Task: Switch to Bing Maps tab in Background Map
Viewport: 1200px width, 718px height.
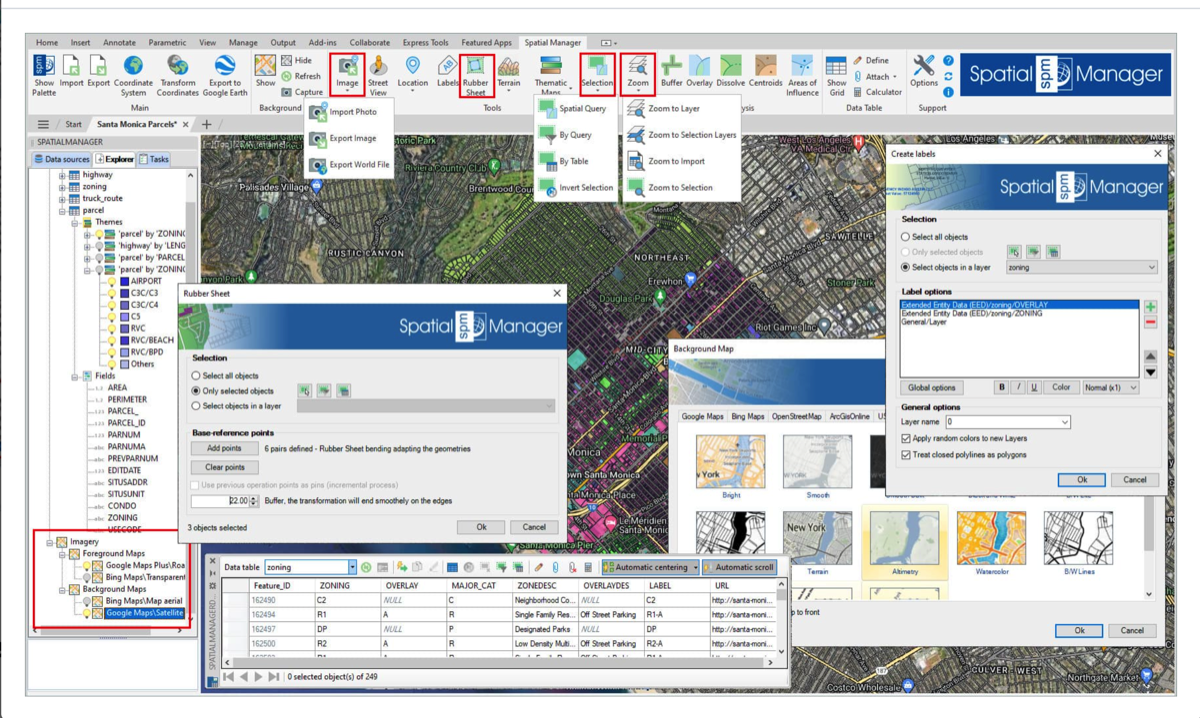Action: coord(747,416)
